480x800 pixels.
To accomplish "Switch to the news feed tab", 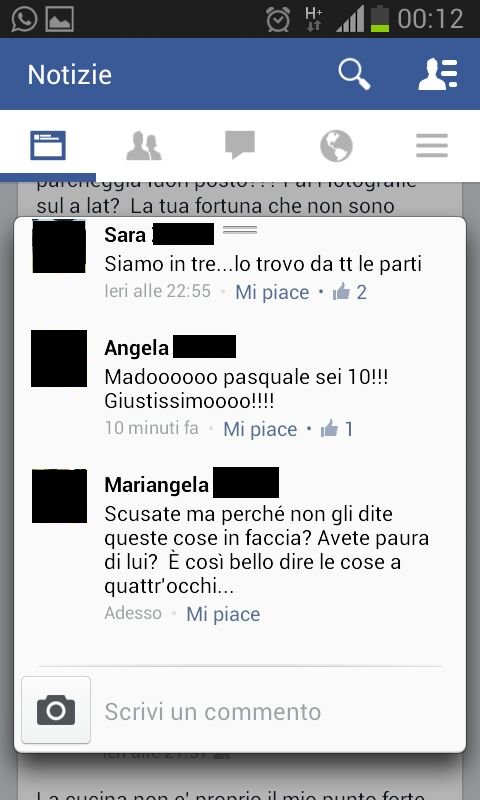I will pos(48,145).
